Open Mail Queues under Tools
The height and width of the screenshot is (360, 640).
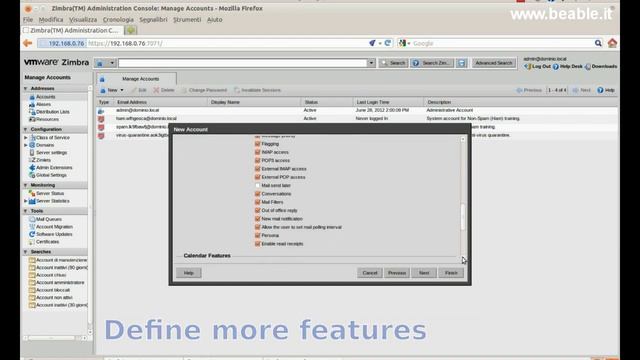[49, 219]
